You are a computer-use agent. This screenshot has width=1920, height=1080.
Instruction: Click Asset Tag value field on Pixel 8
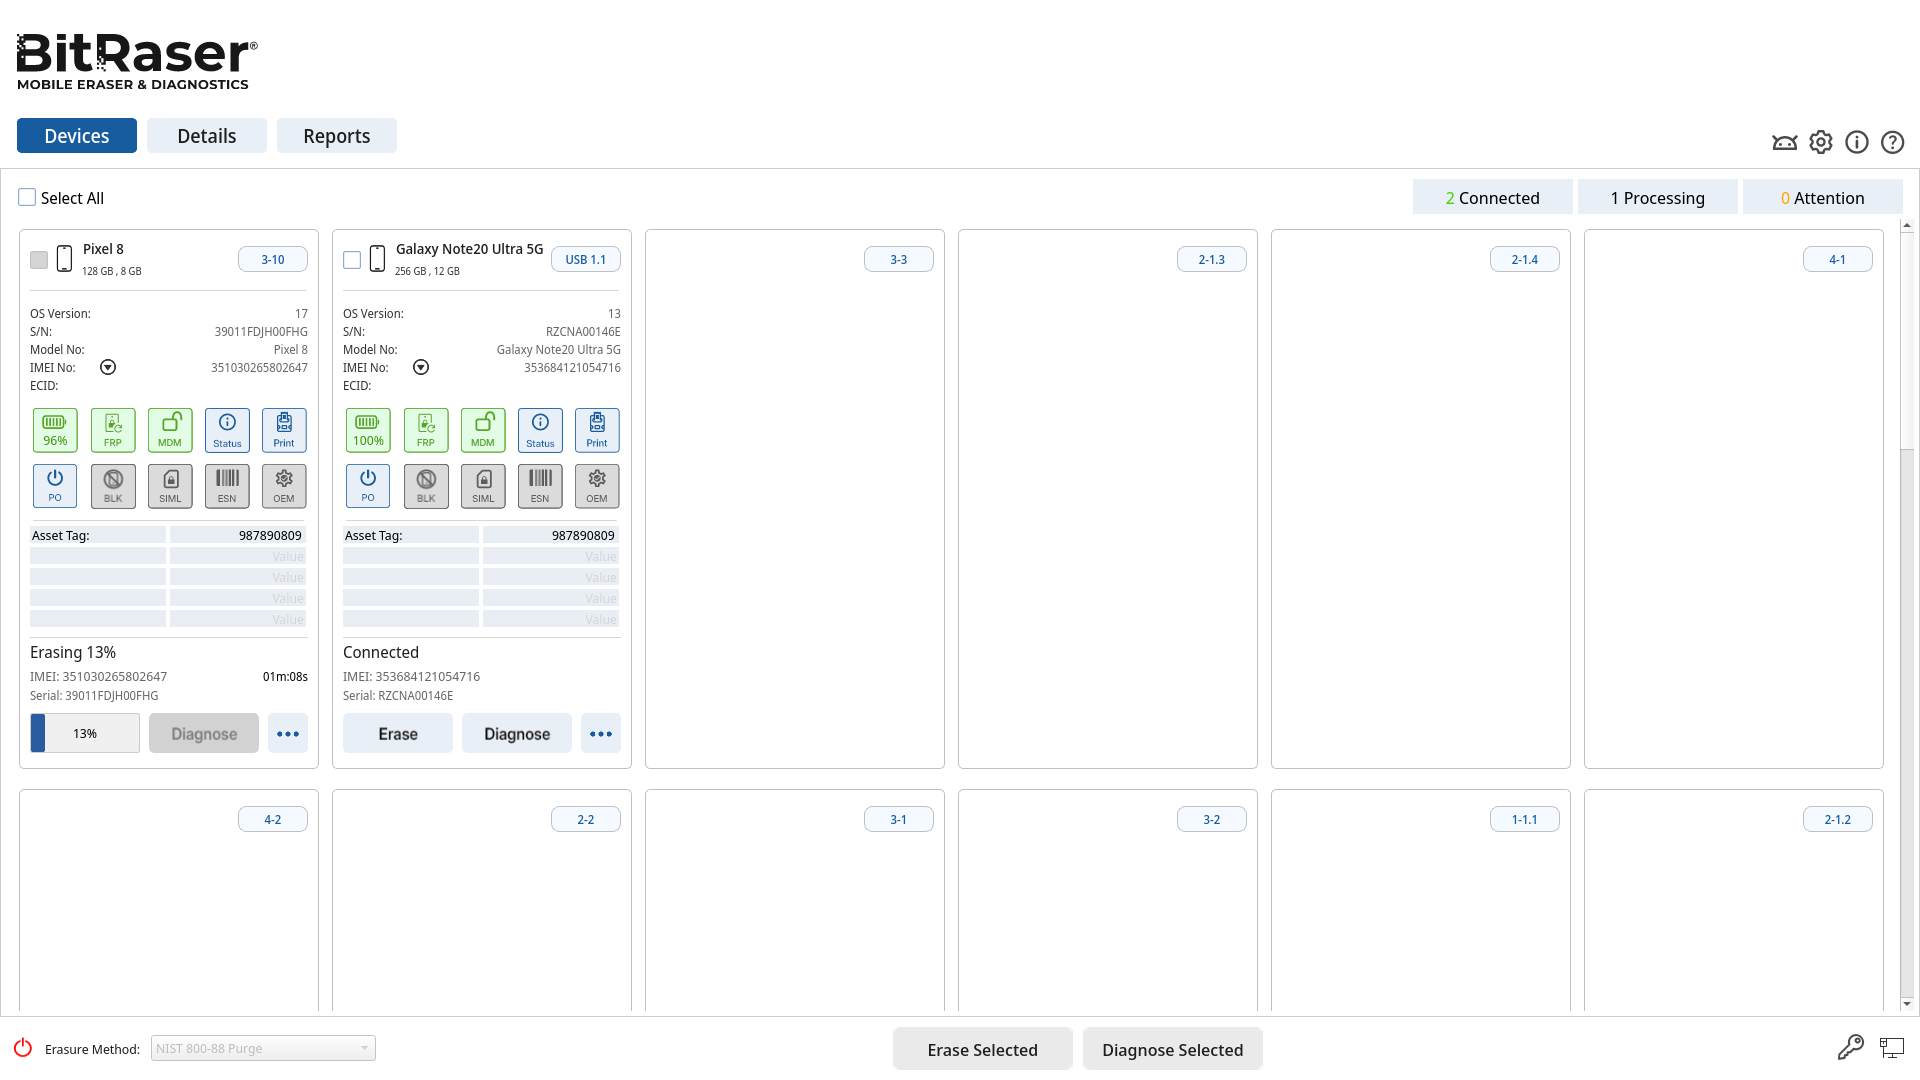click(x=238, y=535)
